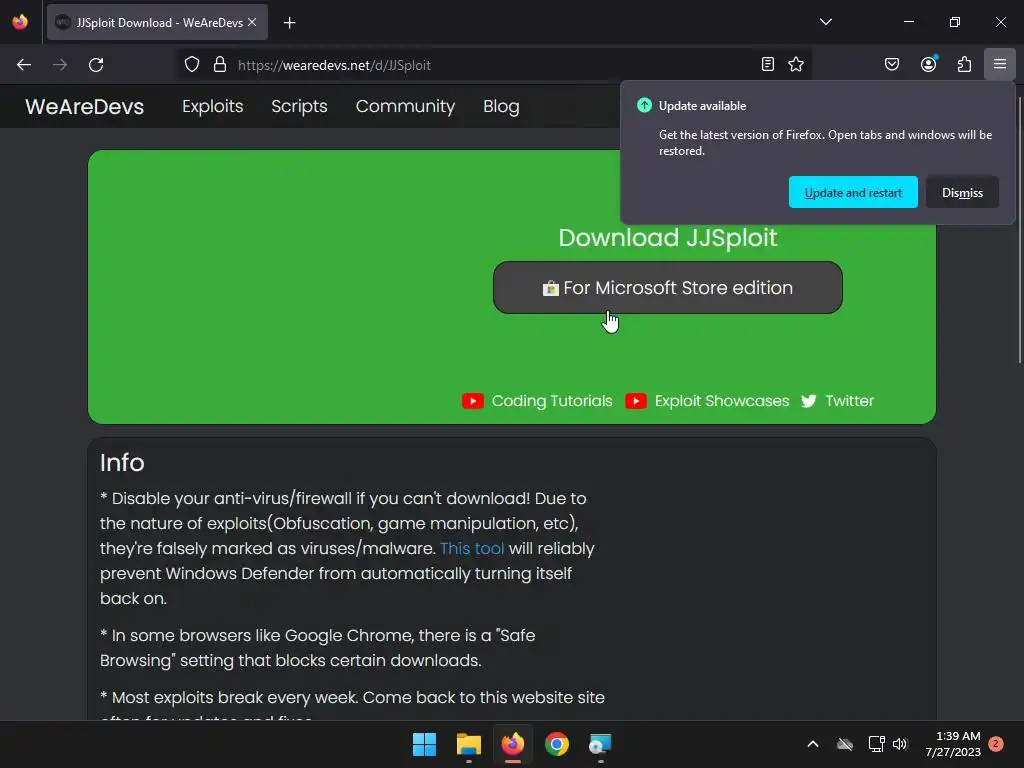The image size is (1024, 768).
Task: Click the Firefox taskbar icon
Action: [x=513, y=744]
